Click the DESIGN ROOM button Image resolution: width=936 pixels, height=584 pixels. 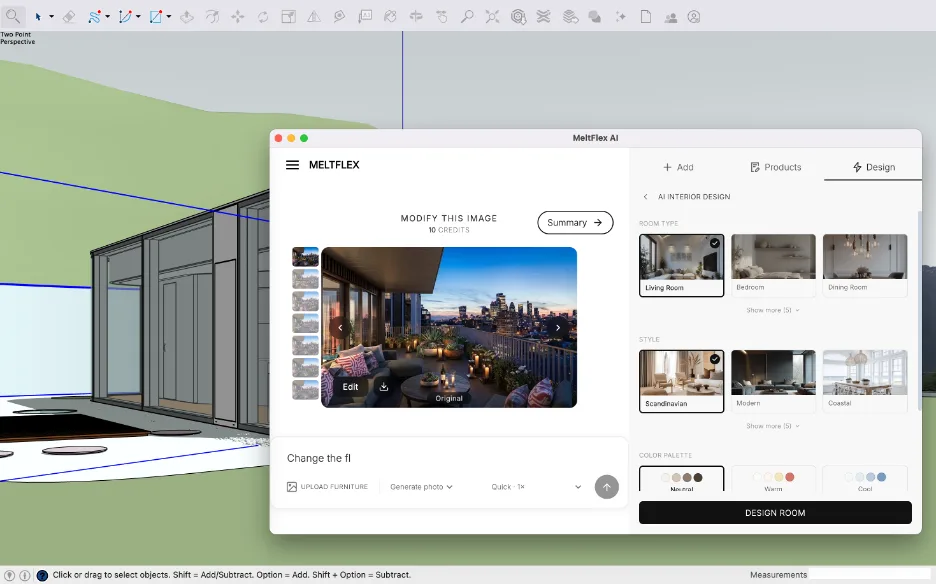click(775, 512)
